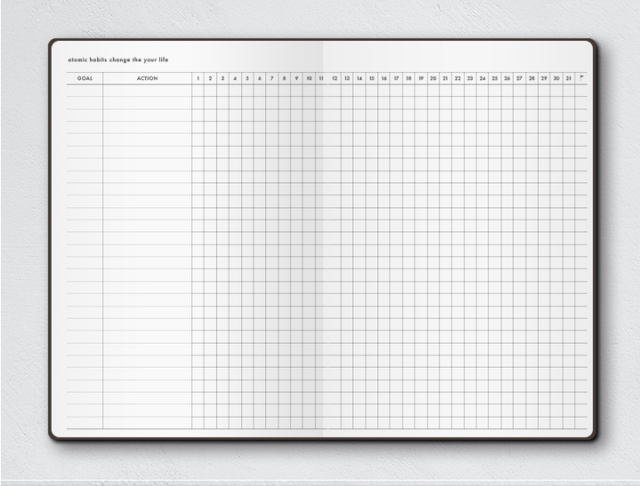This screenshot has height=486, width=640.
Task: Select day 3 column header
Action: coord(222,78)
